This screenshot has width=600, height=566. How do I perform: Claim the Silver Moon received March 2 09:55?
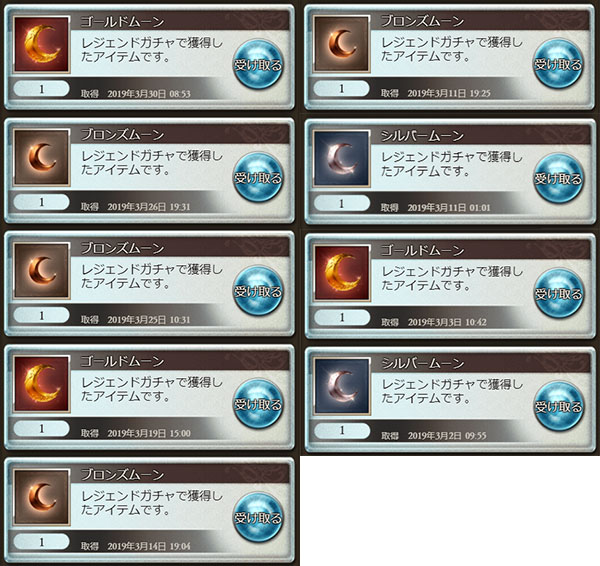coord(559,406)
